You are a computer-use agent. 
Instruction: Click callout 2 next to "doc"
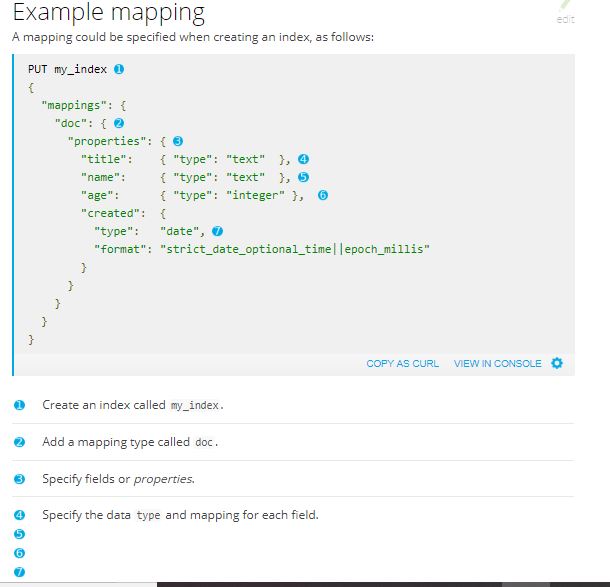[x=119, y=123]
